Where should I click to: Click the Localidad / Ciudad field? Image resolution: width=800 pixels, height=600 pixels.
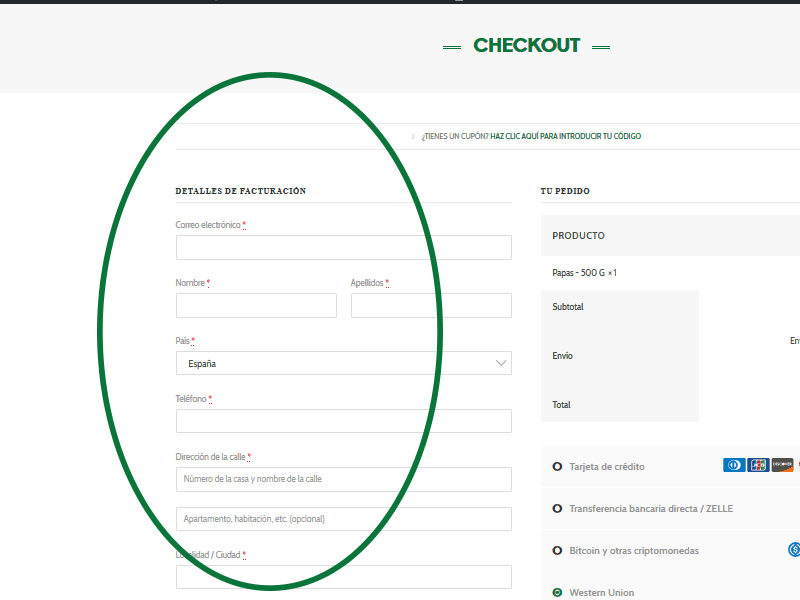click(343, 577)
